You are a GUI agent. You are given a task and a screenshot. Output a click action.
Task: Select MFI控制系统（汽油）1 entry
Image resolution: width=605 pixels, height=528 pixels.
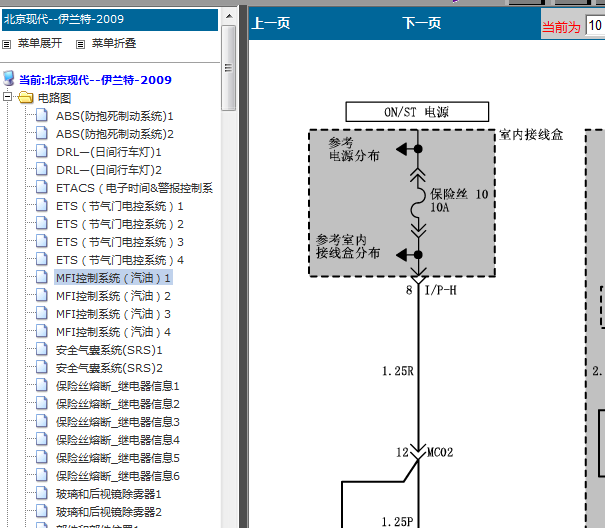click(x=113, y=278)
